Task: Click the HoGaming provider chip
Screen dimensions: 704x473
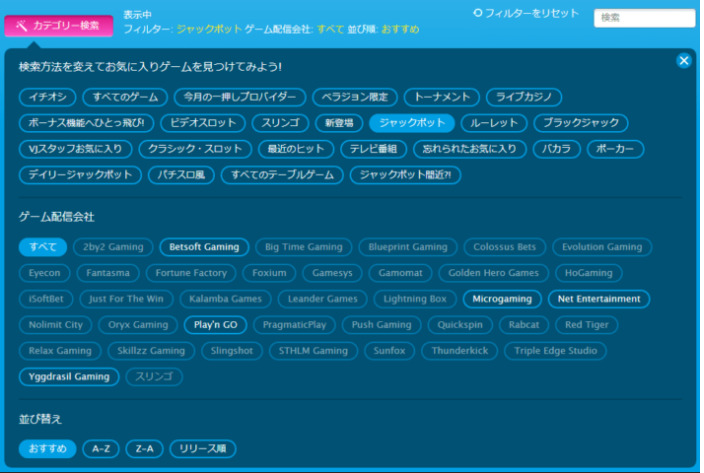Action: [589, 273]
